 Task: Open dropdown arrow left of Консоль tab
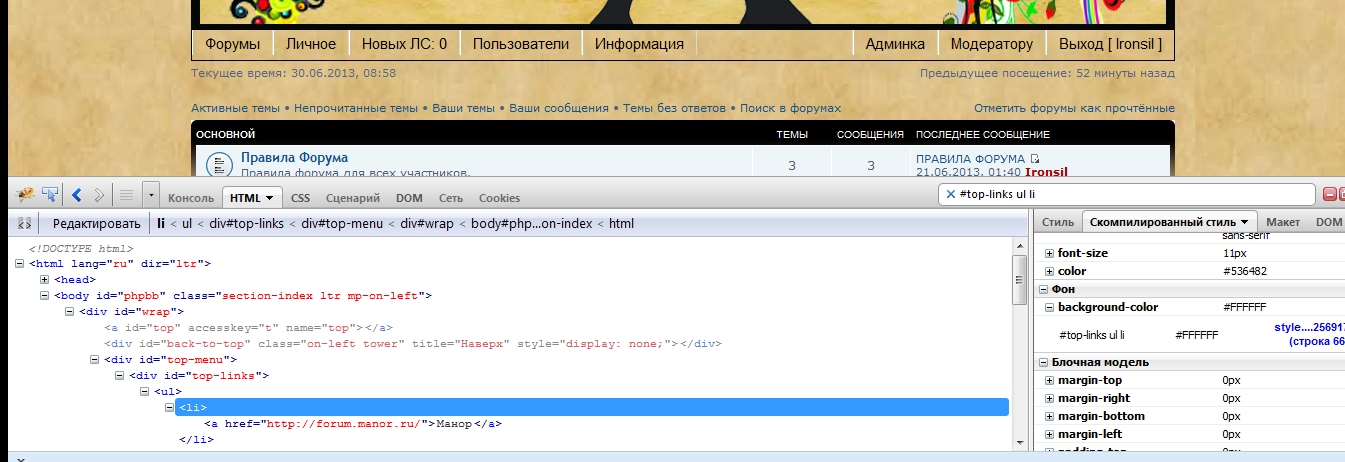150,194
